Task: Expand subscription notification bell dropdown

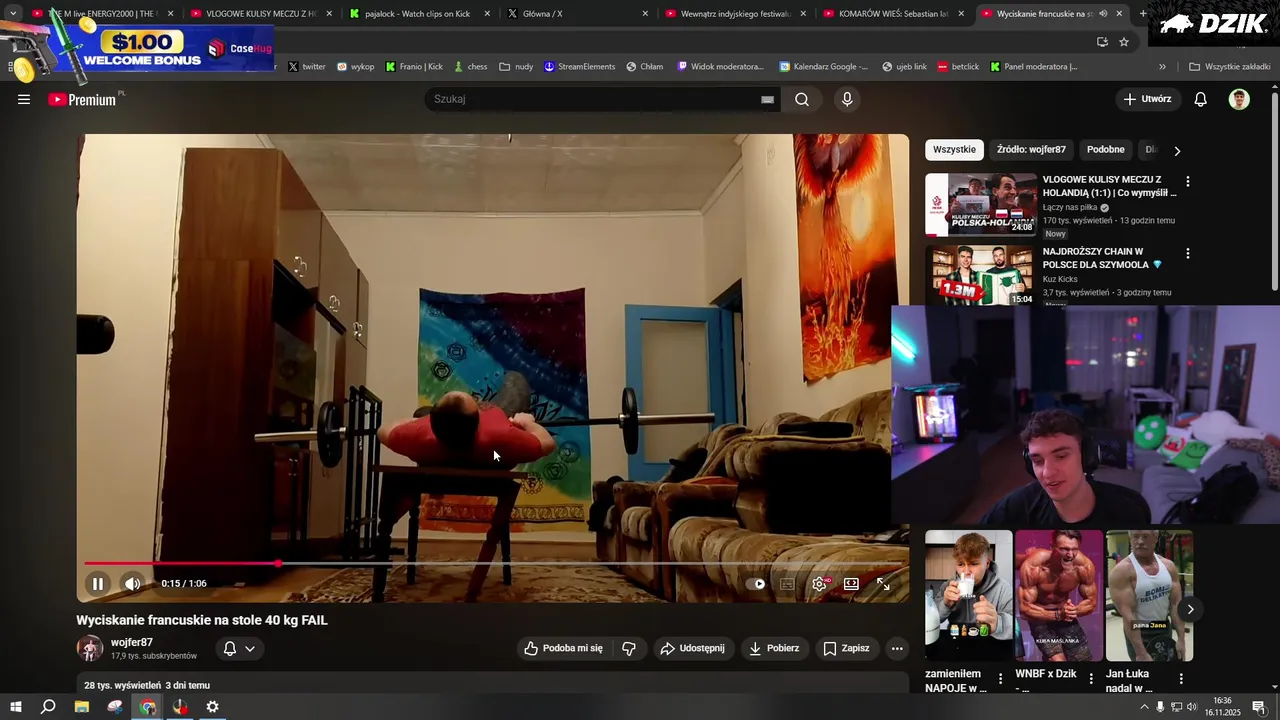Action: pyautogui.click(x=239, y=648)
